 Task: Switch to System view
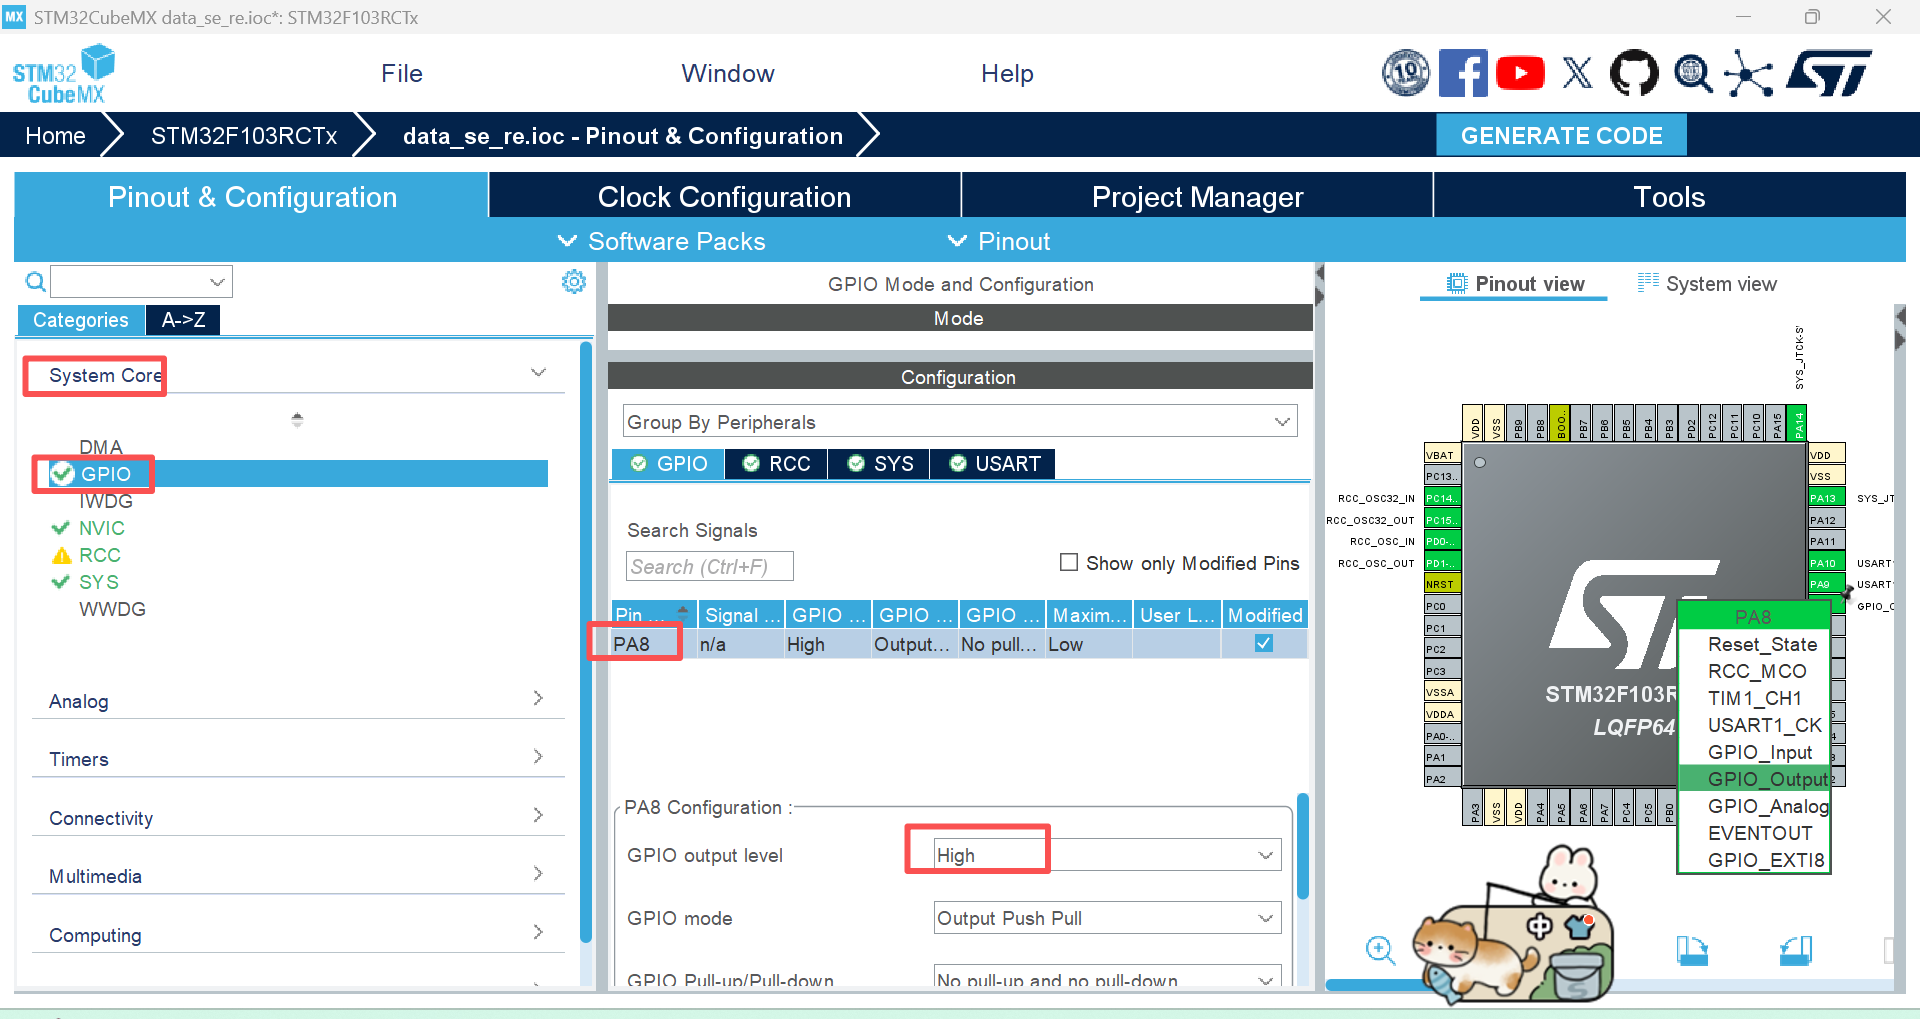pyautogui.click(x=1708, y=284)
